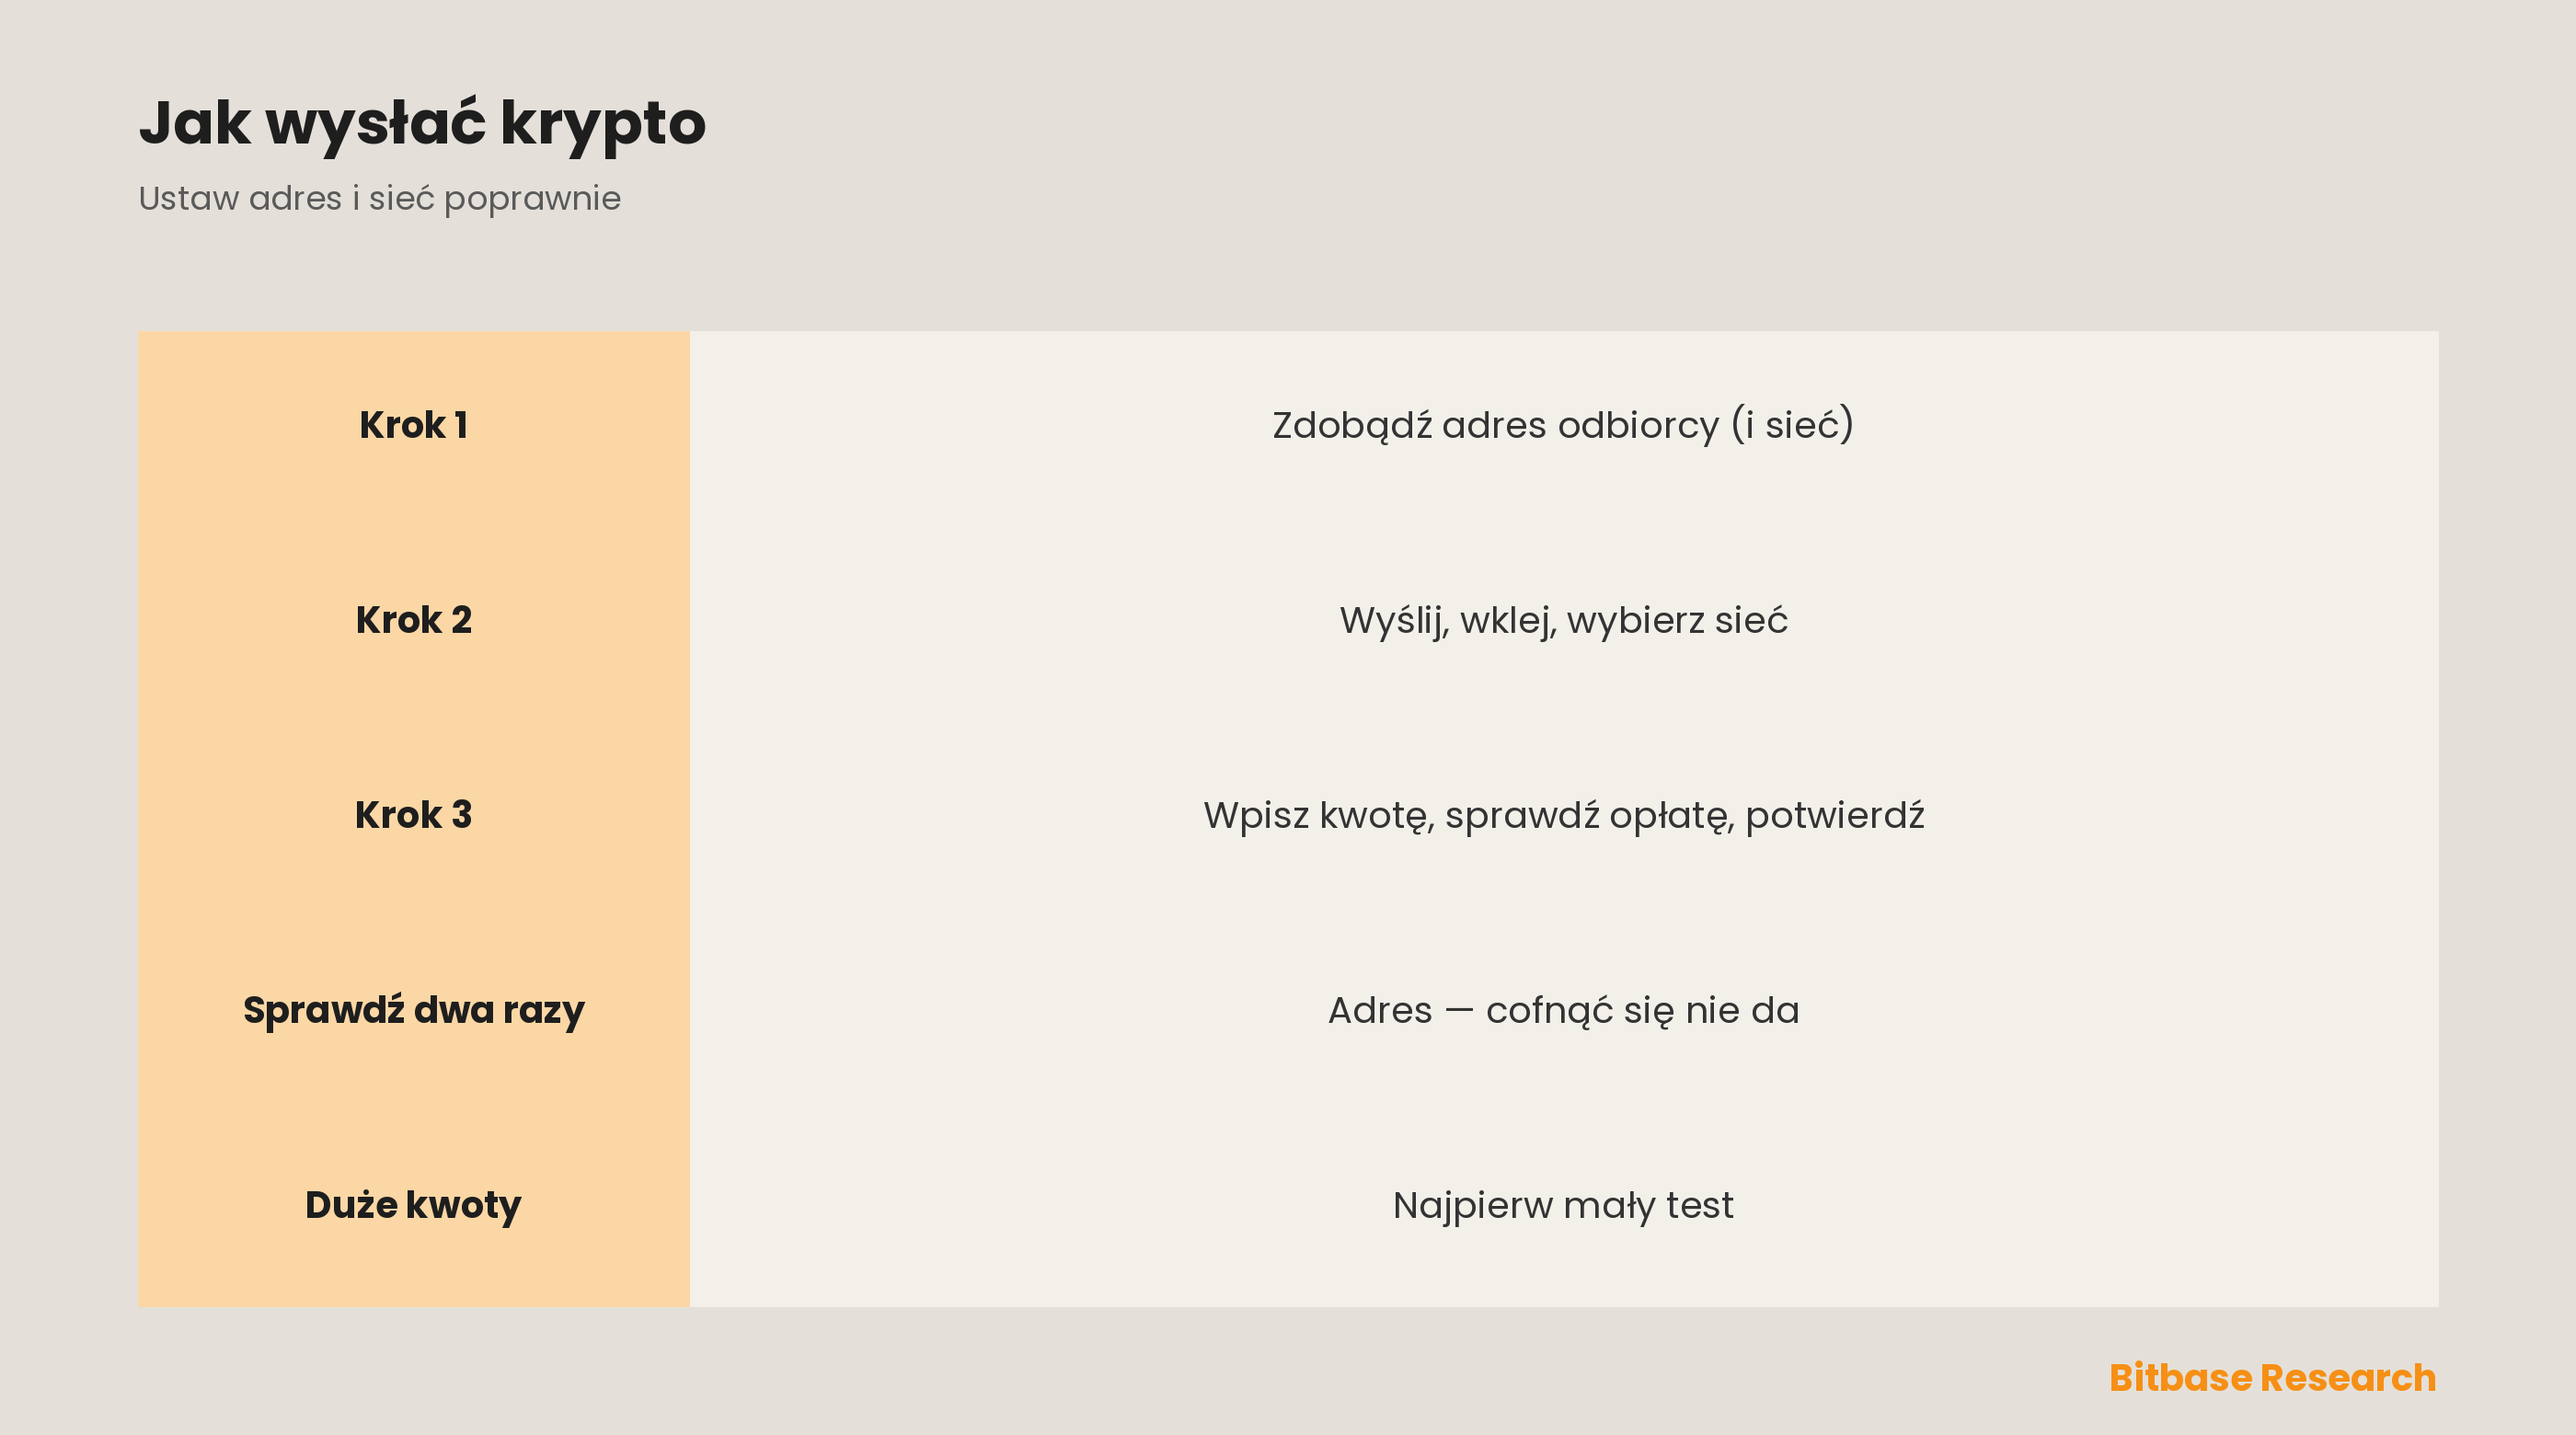Click the 'Bitbase Research' footer brand
The width and height of the screenshot is (2576, 1435).
(x=2272, y=1378)
